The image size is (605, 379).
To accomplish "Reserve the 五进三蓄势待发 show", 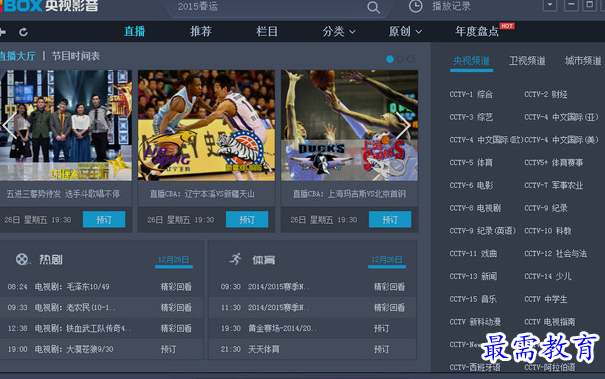I will tap(104, 220).
